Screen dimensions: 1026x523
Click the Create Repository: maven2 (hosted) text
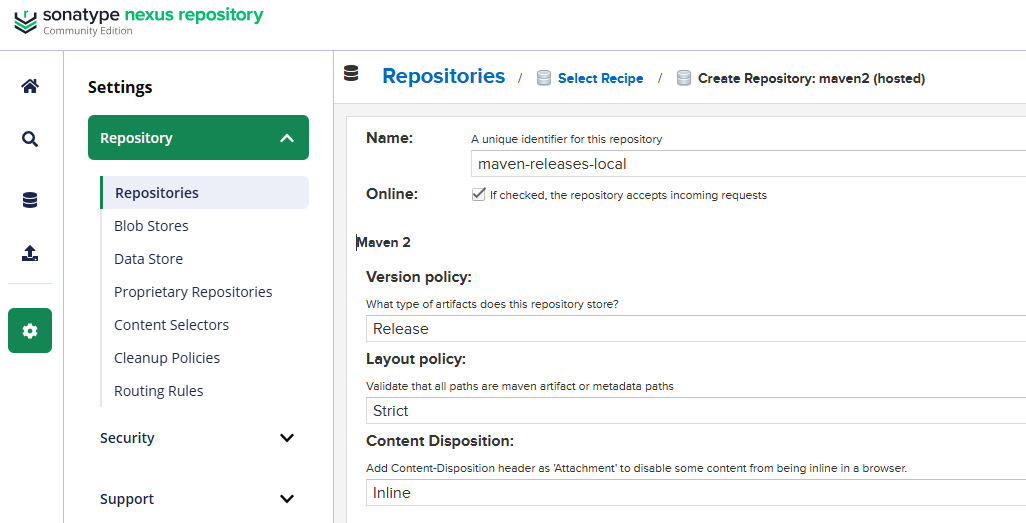coord(811,79)
